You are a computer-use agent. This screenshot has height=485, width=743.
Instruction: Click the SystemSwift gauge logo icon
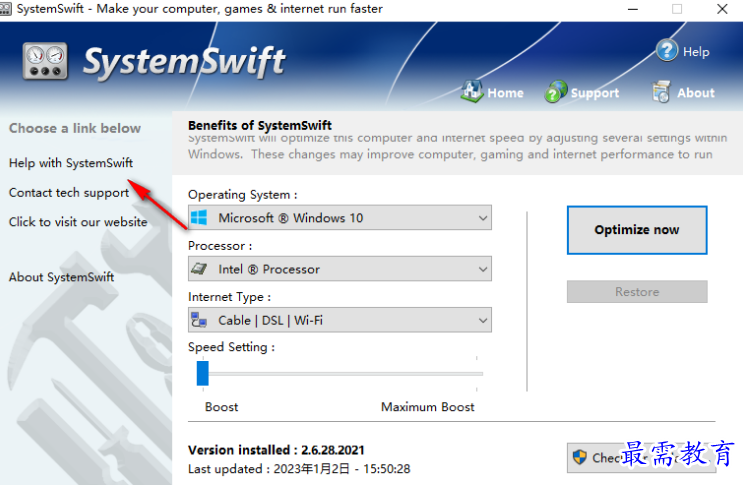[45, 61]
